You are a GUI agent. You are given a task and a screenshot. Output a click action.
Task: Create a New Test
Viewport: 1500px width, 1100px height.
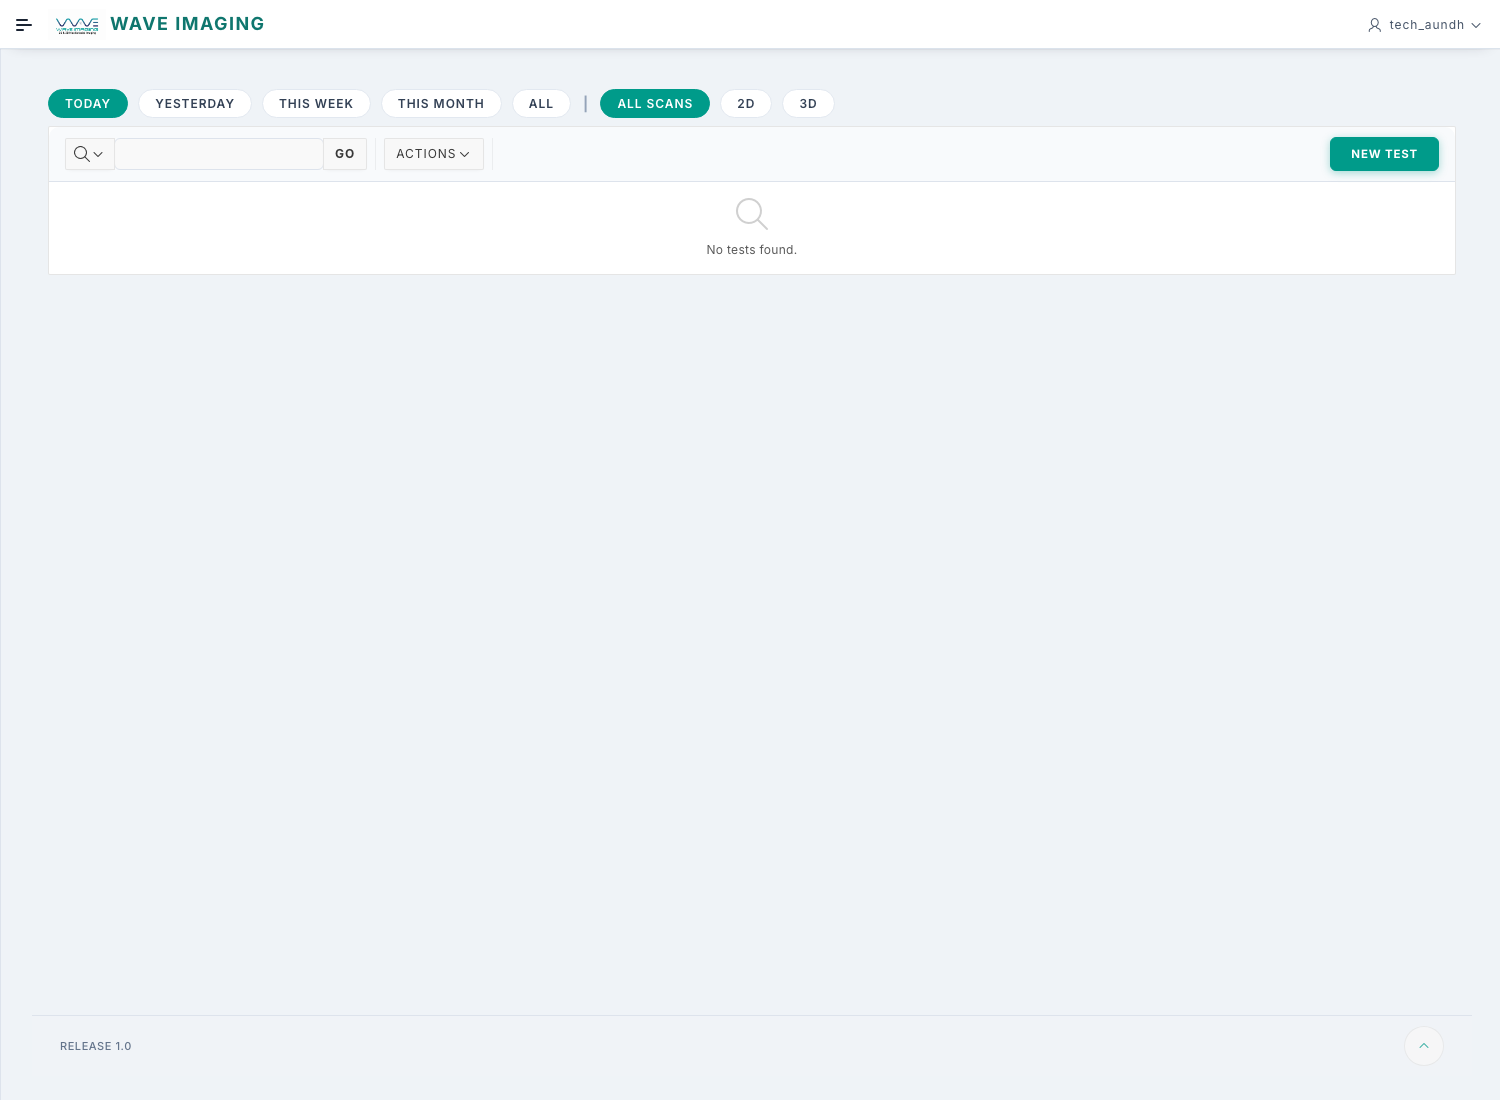1383,154
